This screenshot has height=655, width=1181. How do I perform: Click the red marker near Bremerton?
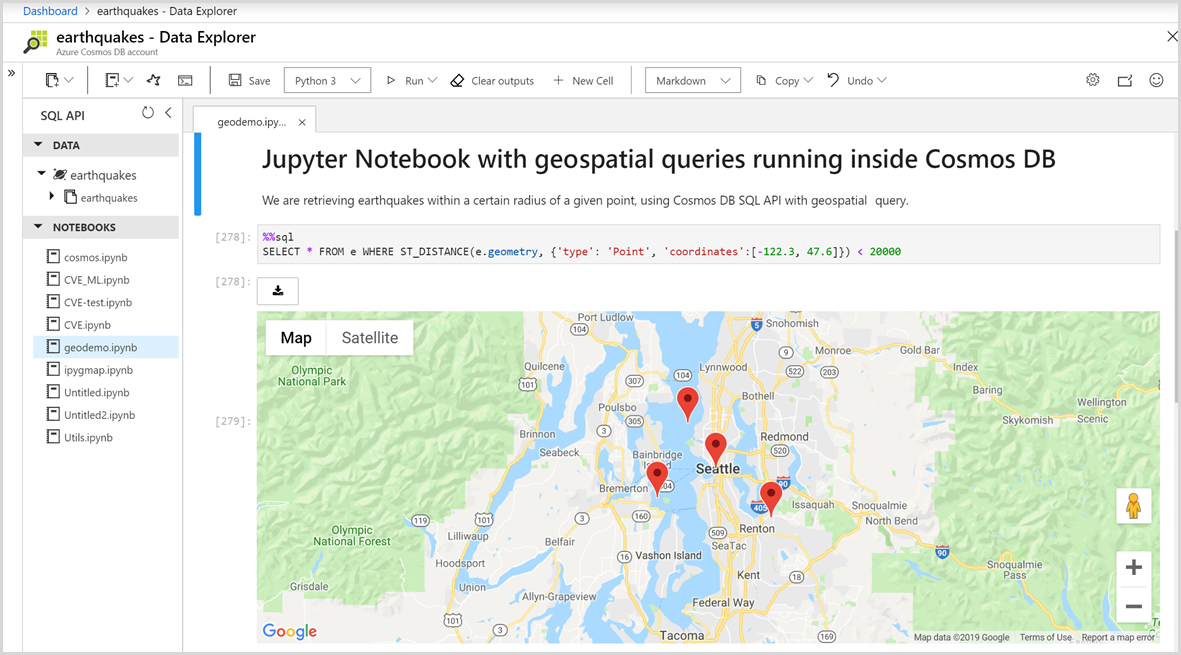pos(658,479)
